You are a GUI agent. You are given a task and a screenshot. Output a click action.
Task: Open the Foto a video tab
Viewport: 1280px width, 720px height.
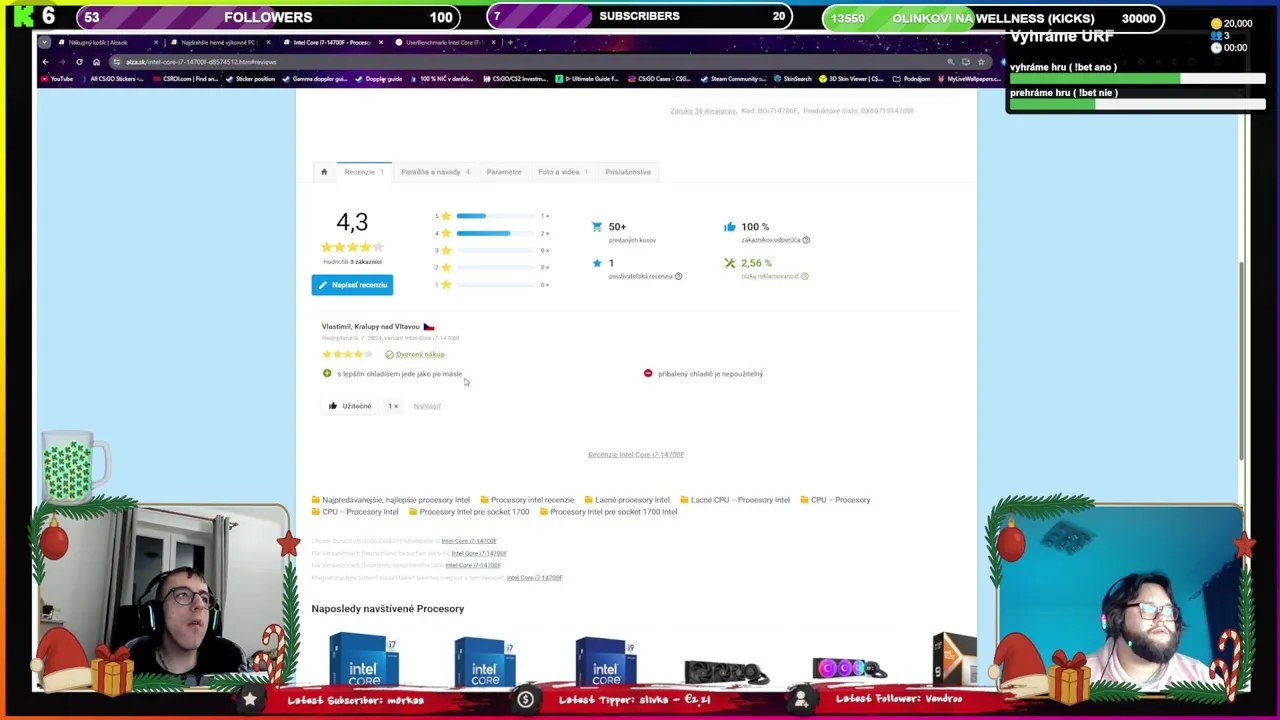563,172
